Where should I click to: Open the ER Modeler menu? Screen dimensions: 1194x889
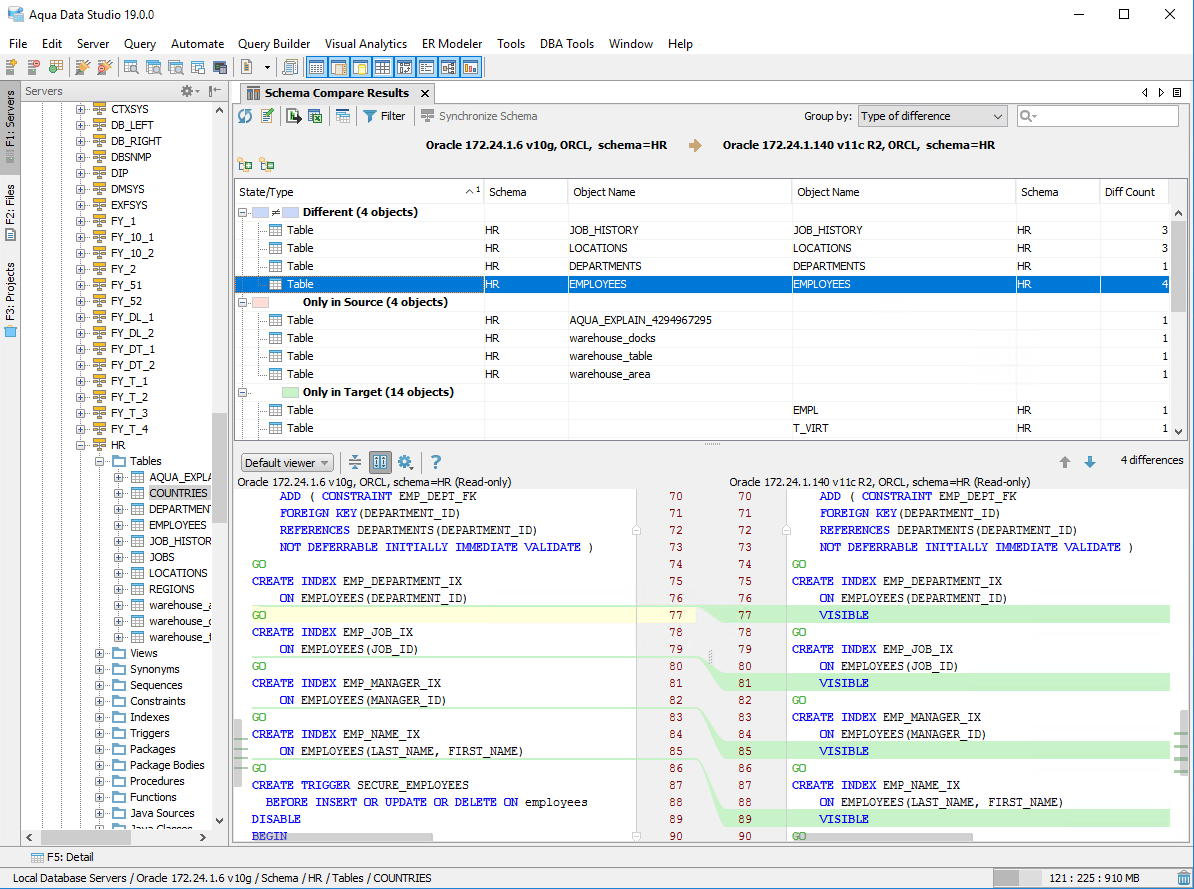pyautogui.click(x=452, y=44)
